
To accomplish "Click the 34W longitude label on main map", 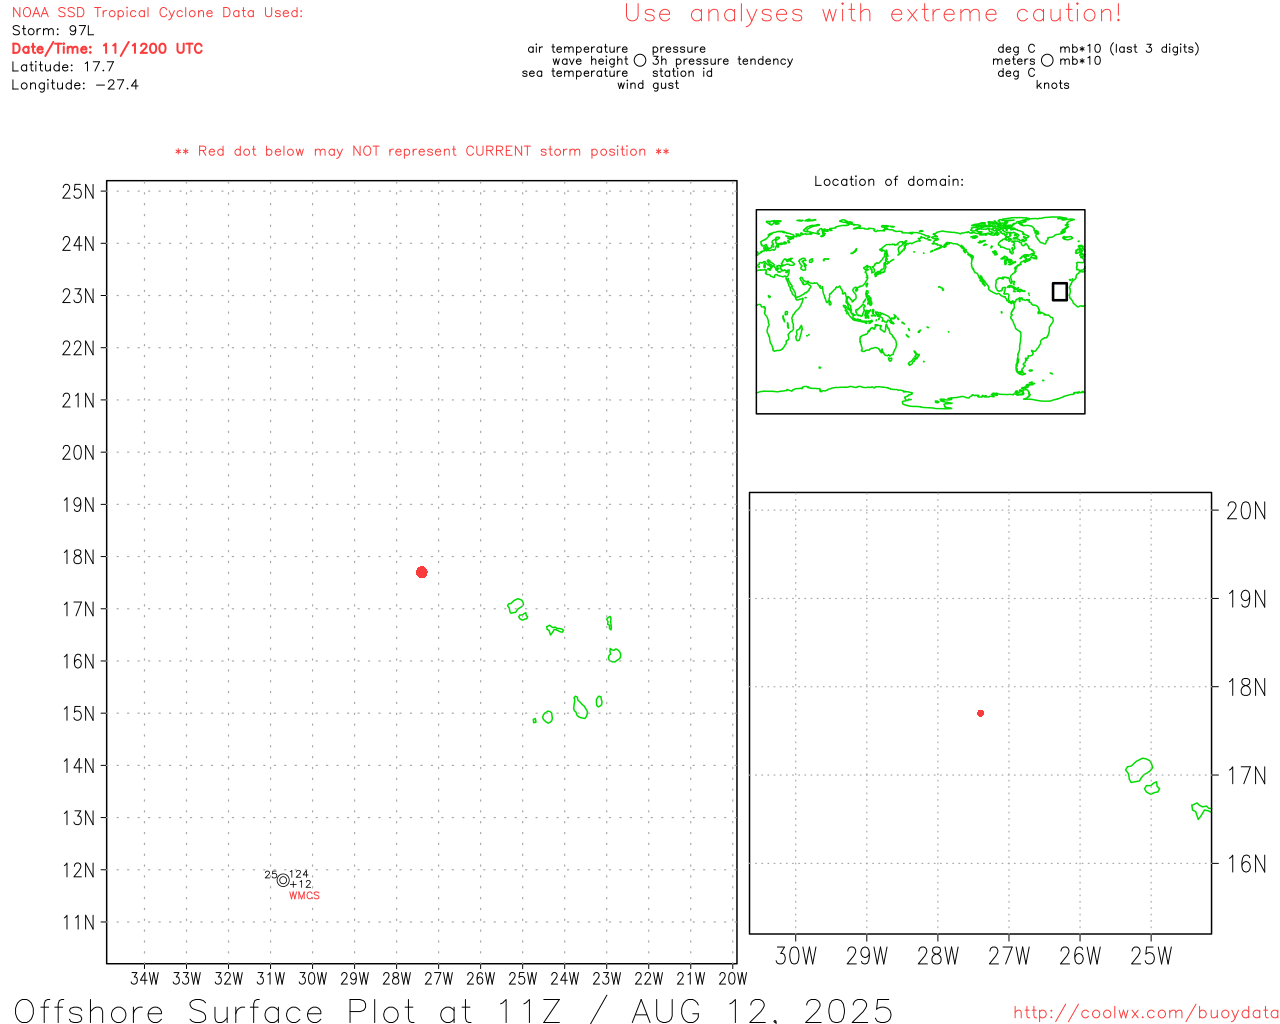I will click(x=145, y=978).
